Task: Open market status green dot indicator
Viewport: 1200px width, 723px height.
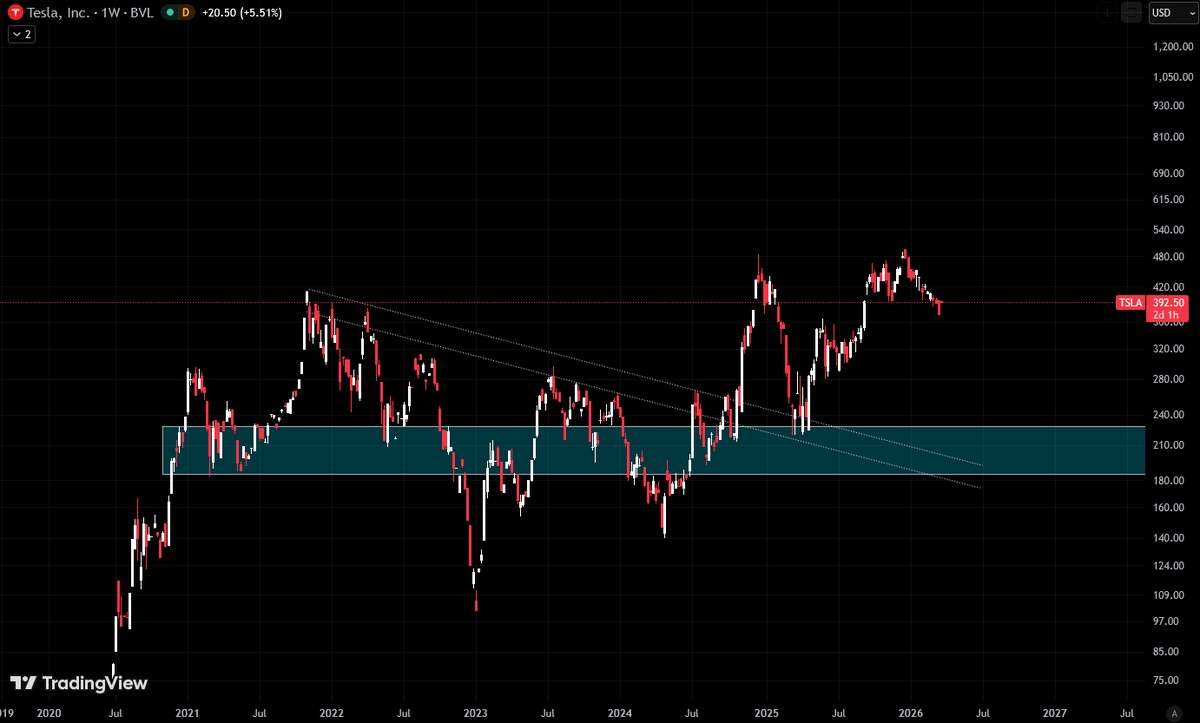Action: coord(169,13)
